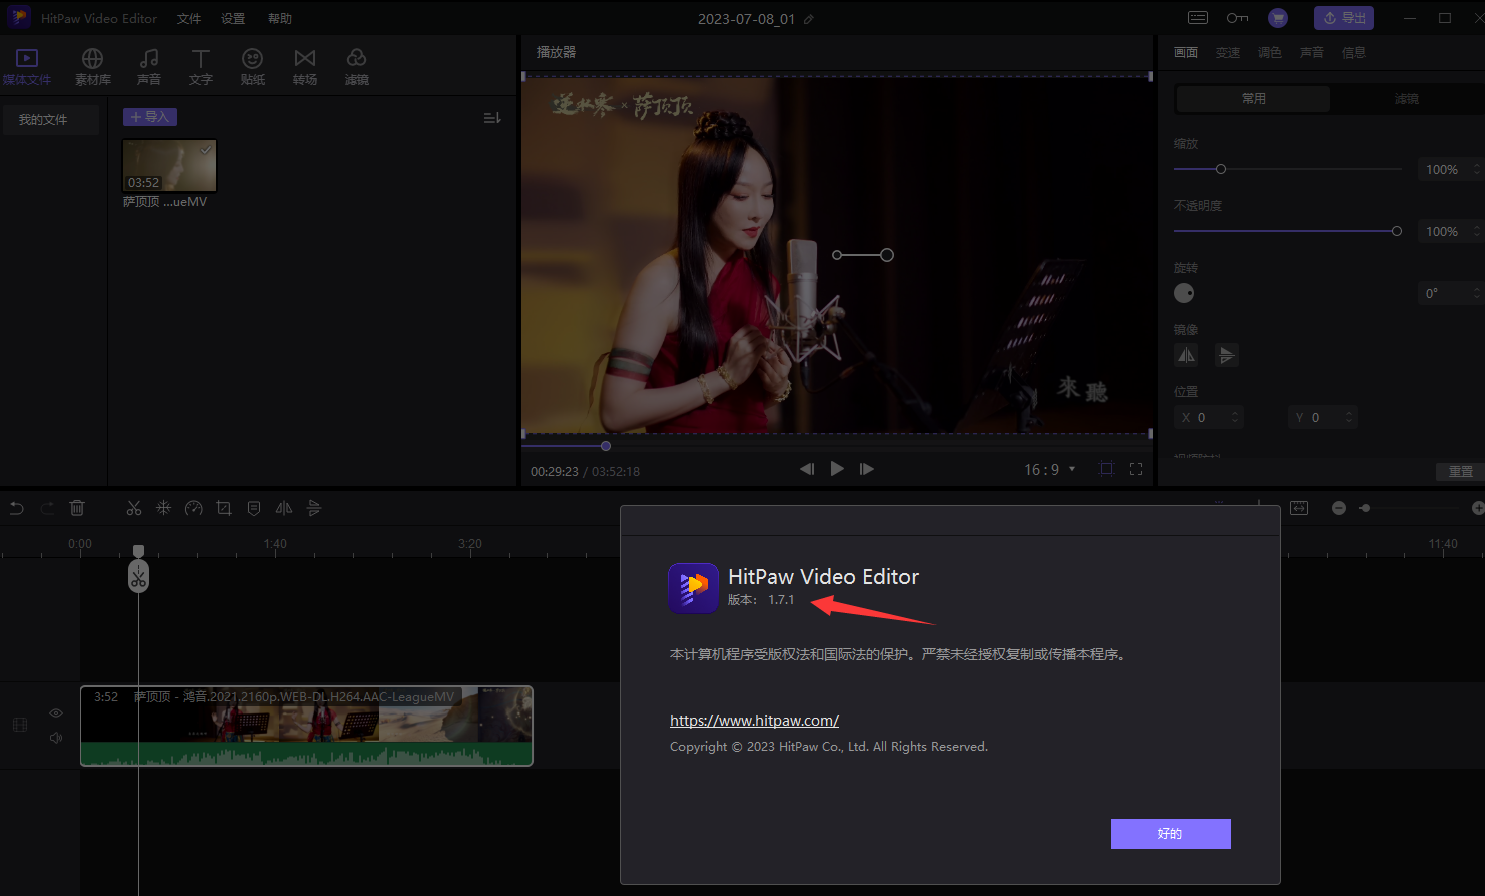Click the undo arrow in timeline toolbar

point(17,508)
